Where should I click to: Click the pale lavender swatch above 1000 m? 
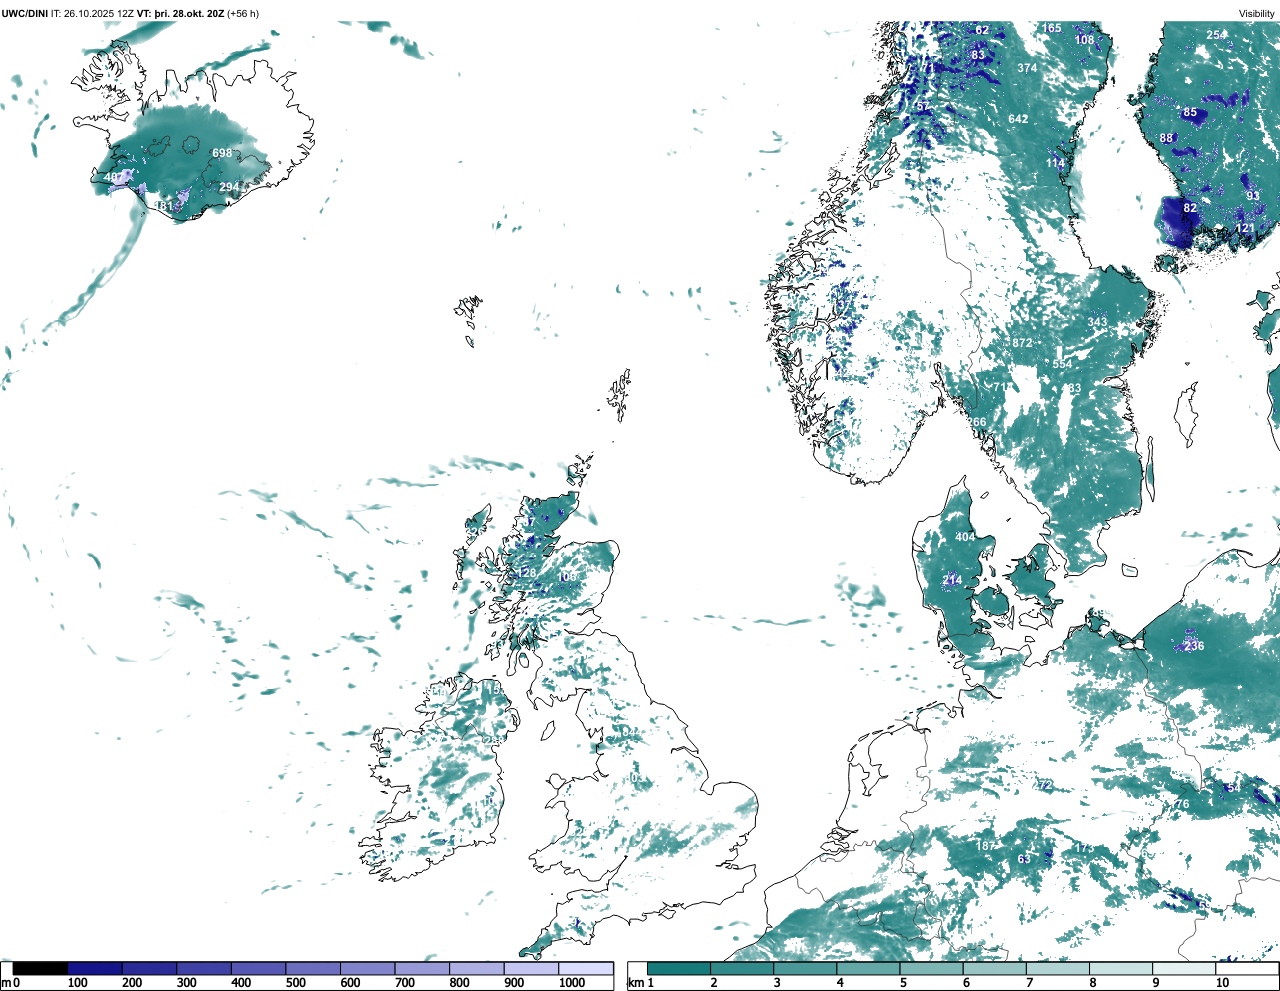tap(585, 968)
